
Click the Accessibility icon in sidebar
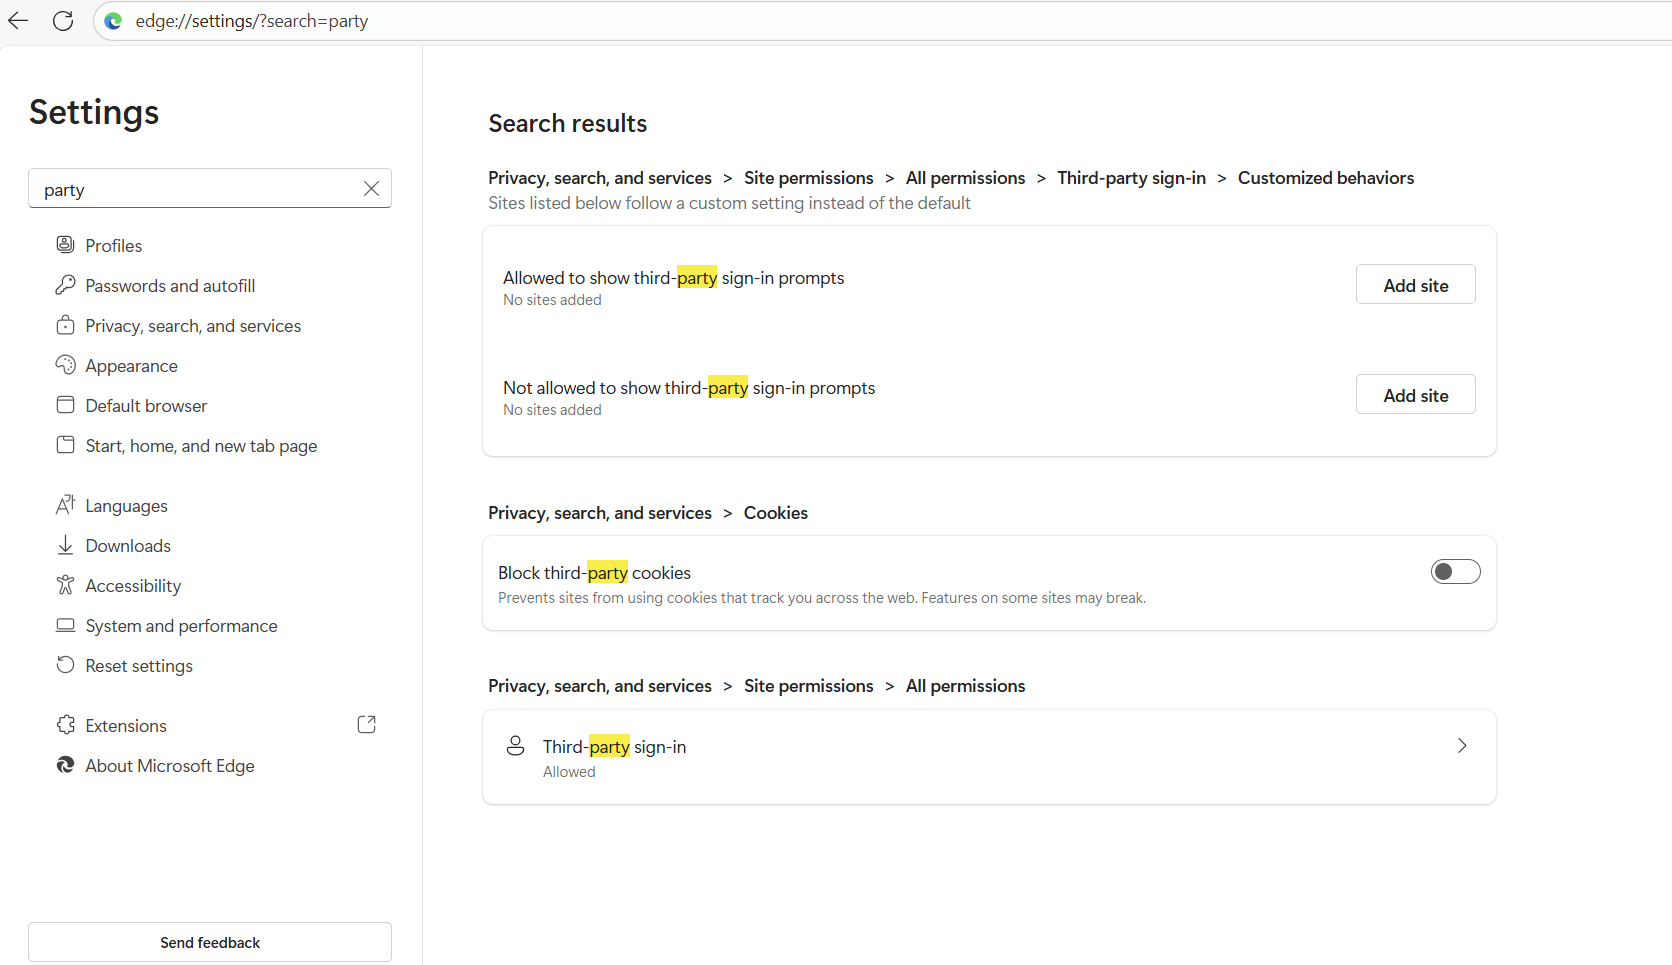point(66,585)
